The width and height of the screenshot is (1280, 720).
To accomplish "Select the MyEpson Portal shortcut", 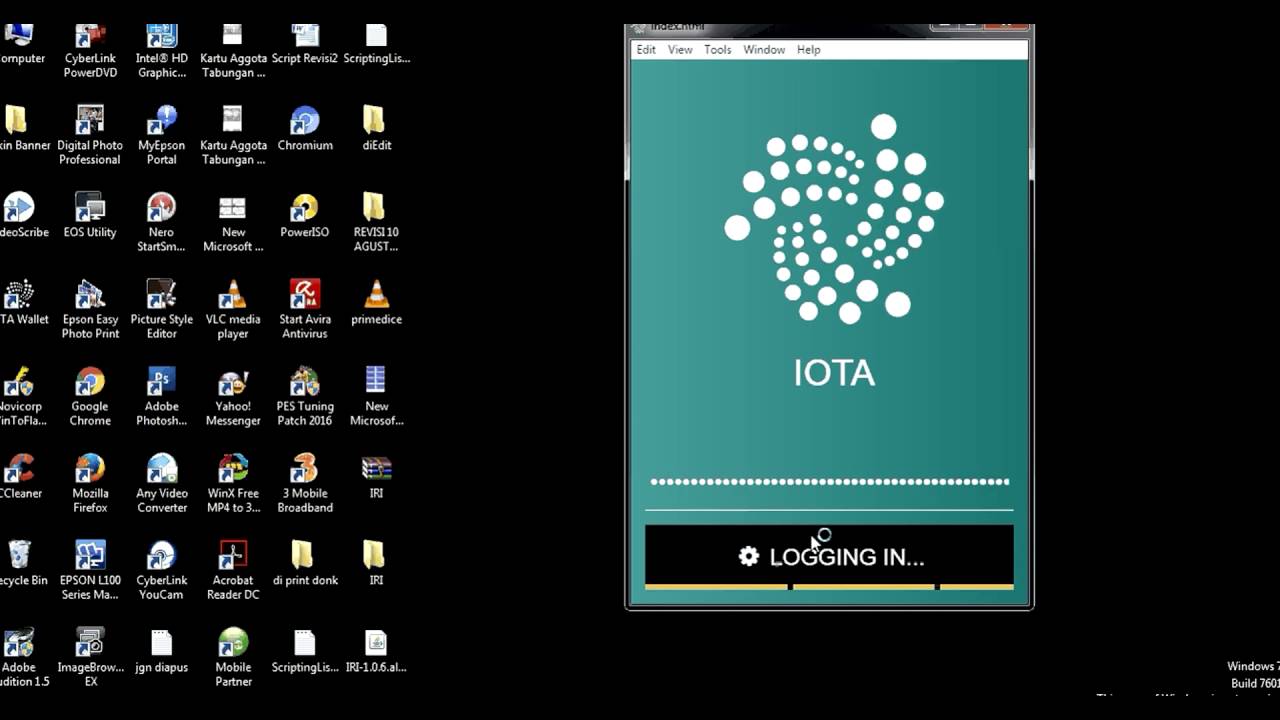I will click(162, 135).
